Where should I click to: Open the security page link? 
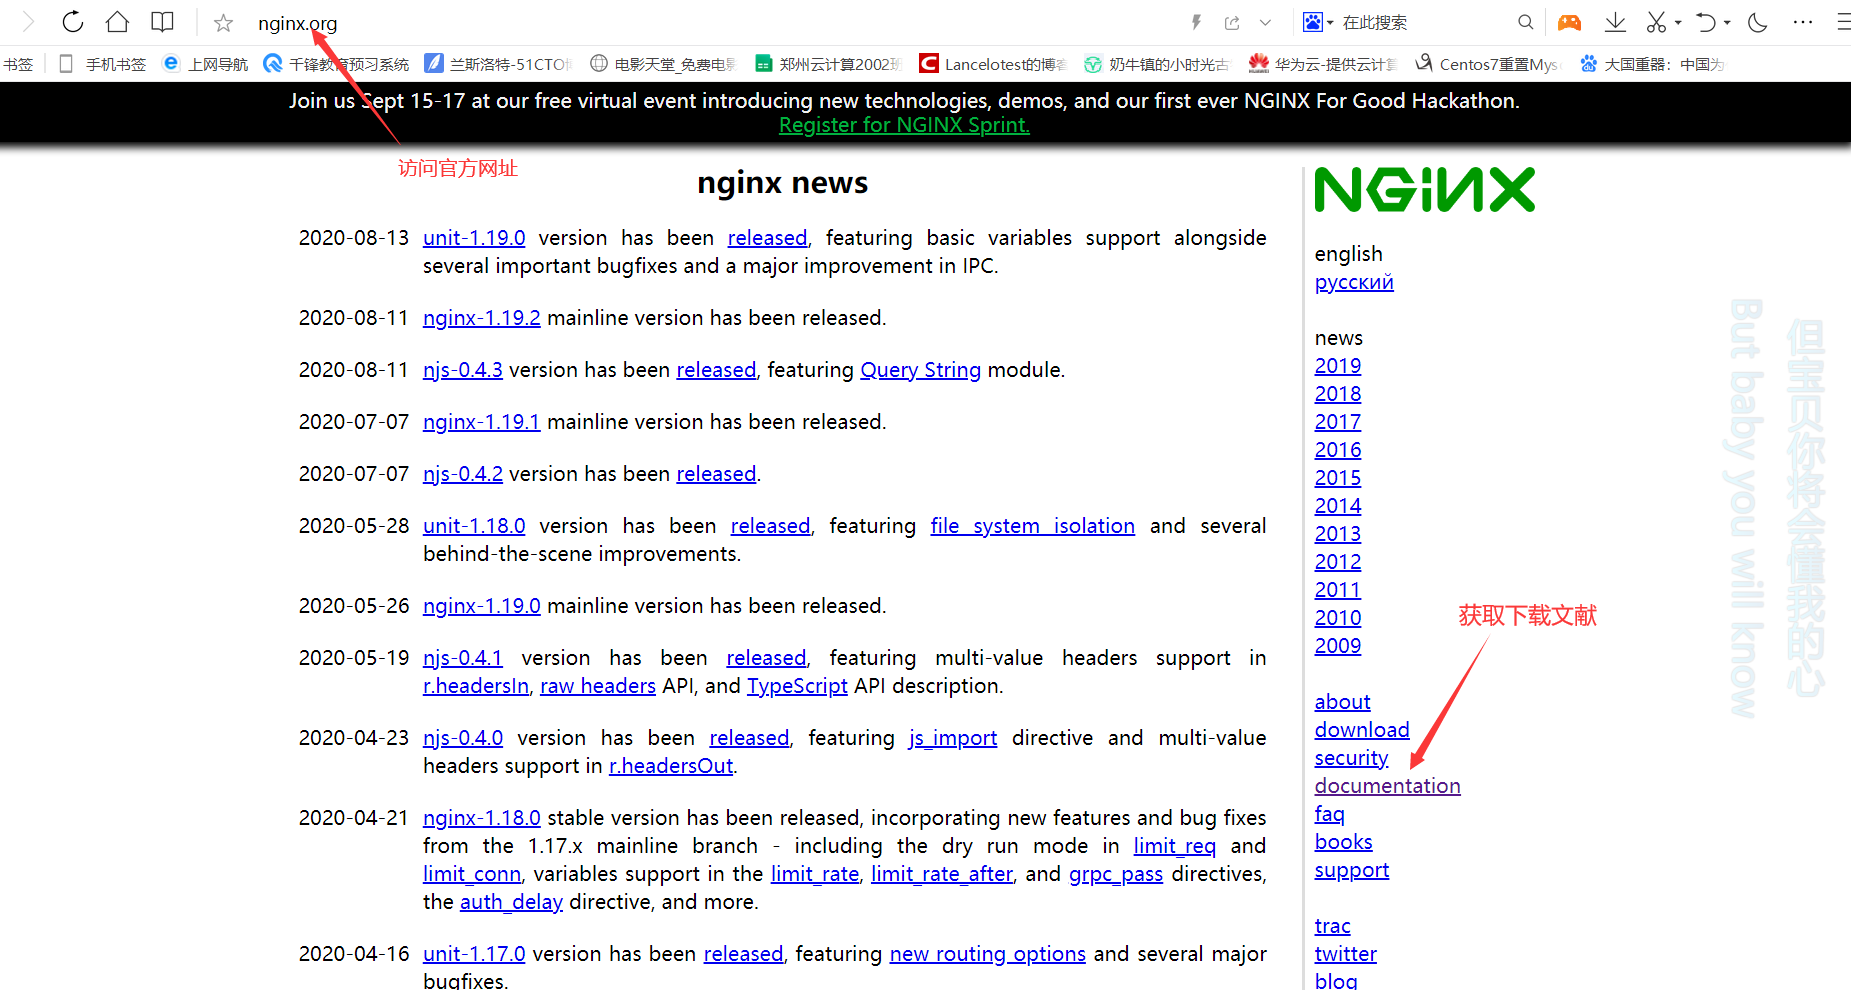(x=1352, y=758)
